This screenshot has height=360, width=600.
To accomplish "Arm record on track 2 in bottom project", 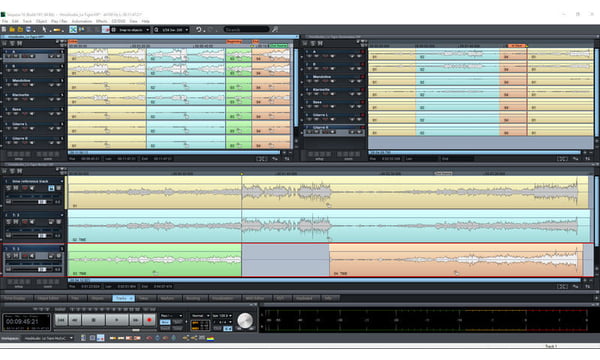I will 25,222.
